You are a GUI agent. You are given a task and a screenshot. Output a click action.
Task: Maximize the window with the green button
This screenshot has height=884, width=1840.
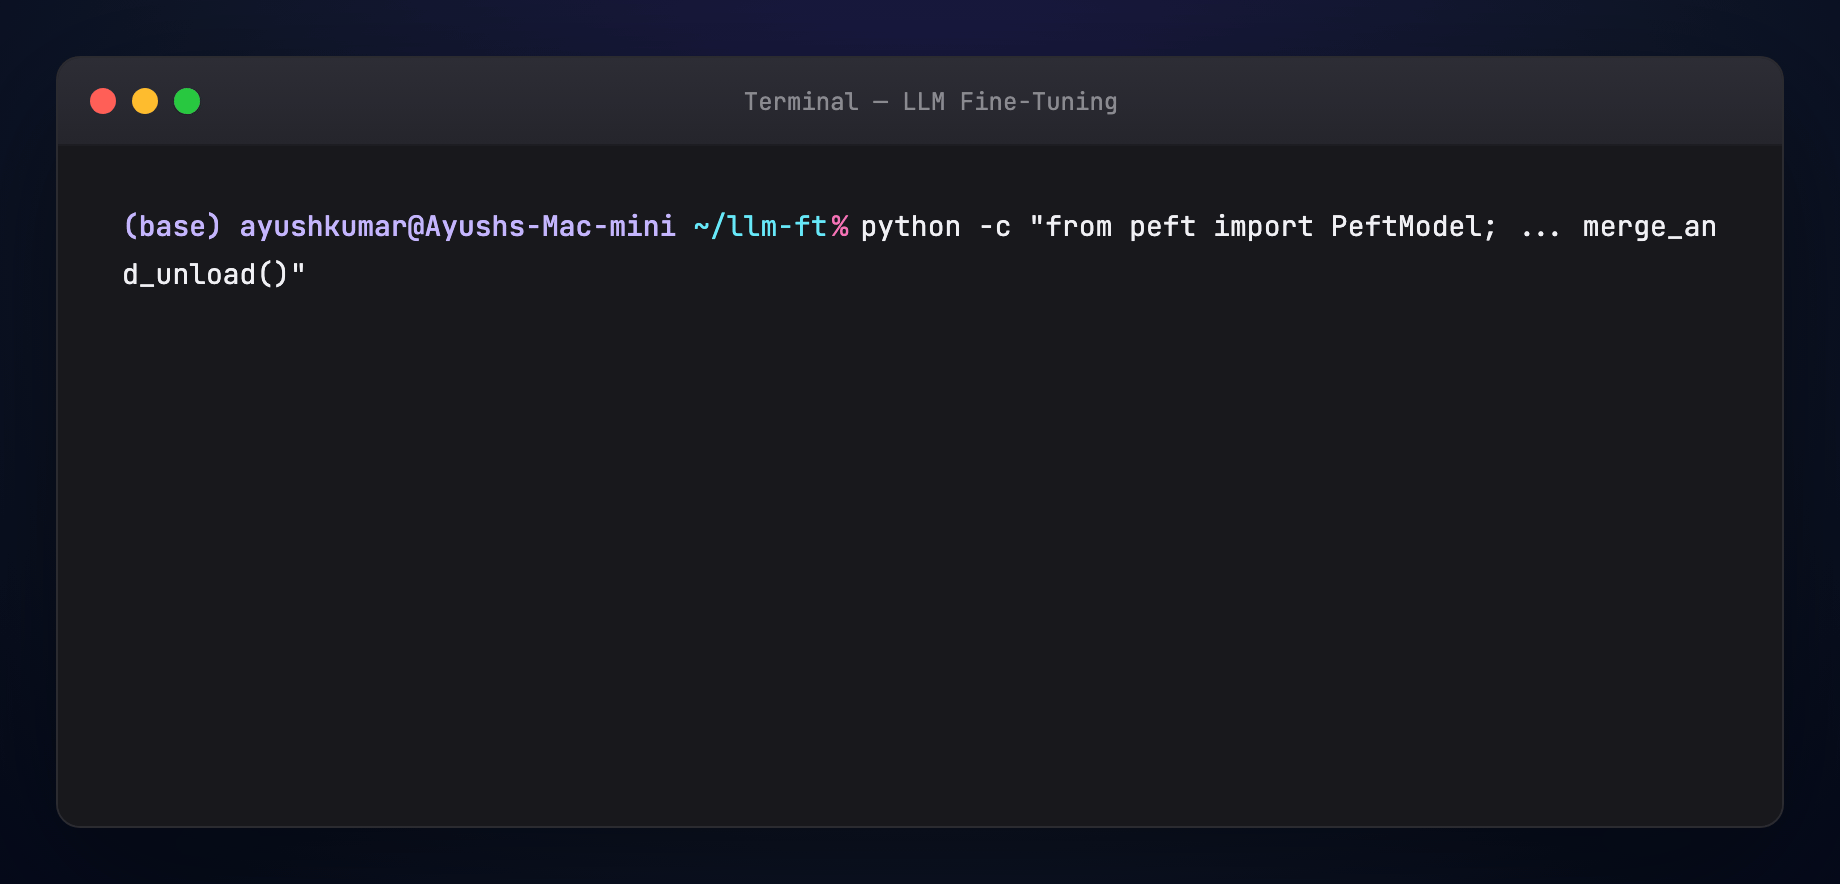(187, 101)
